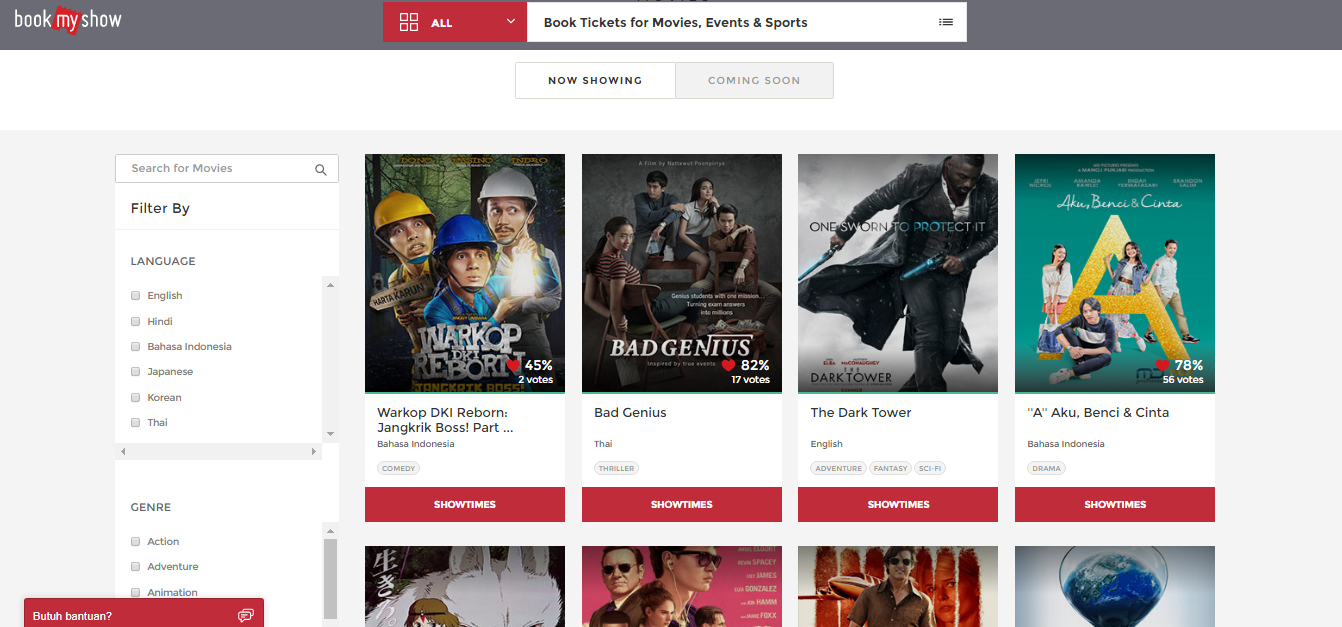Click heart rating icon on Bad Genius poster
This screenshot has width=1342, height=627.
pos(728,366)
